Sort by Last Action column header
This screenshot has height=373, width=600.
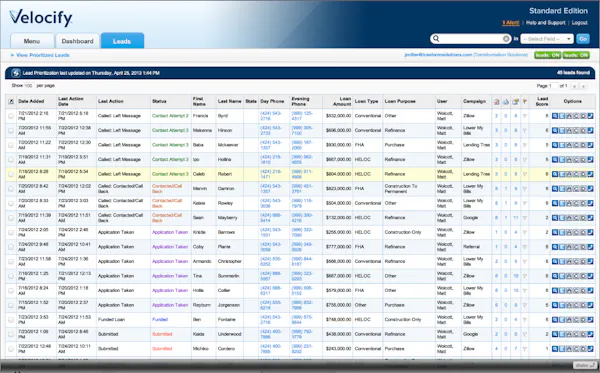(111, 101)
